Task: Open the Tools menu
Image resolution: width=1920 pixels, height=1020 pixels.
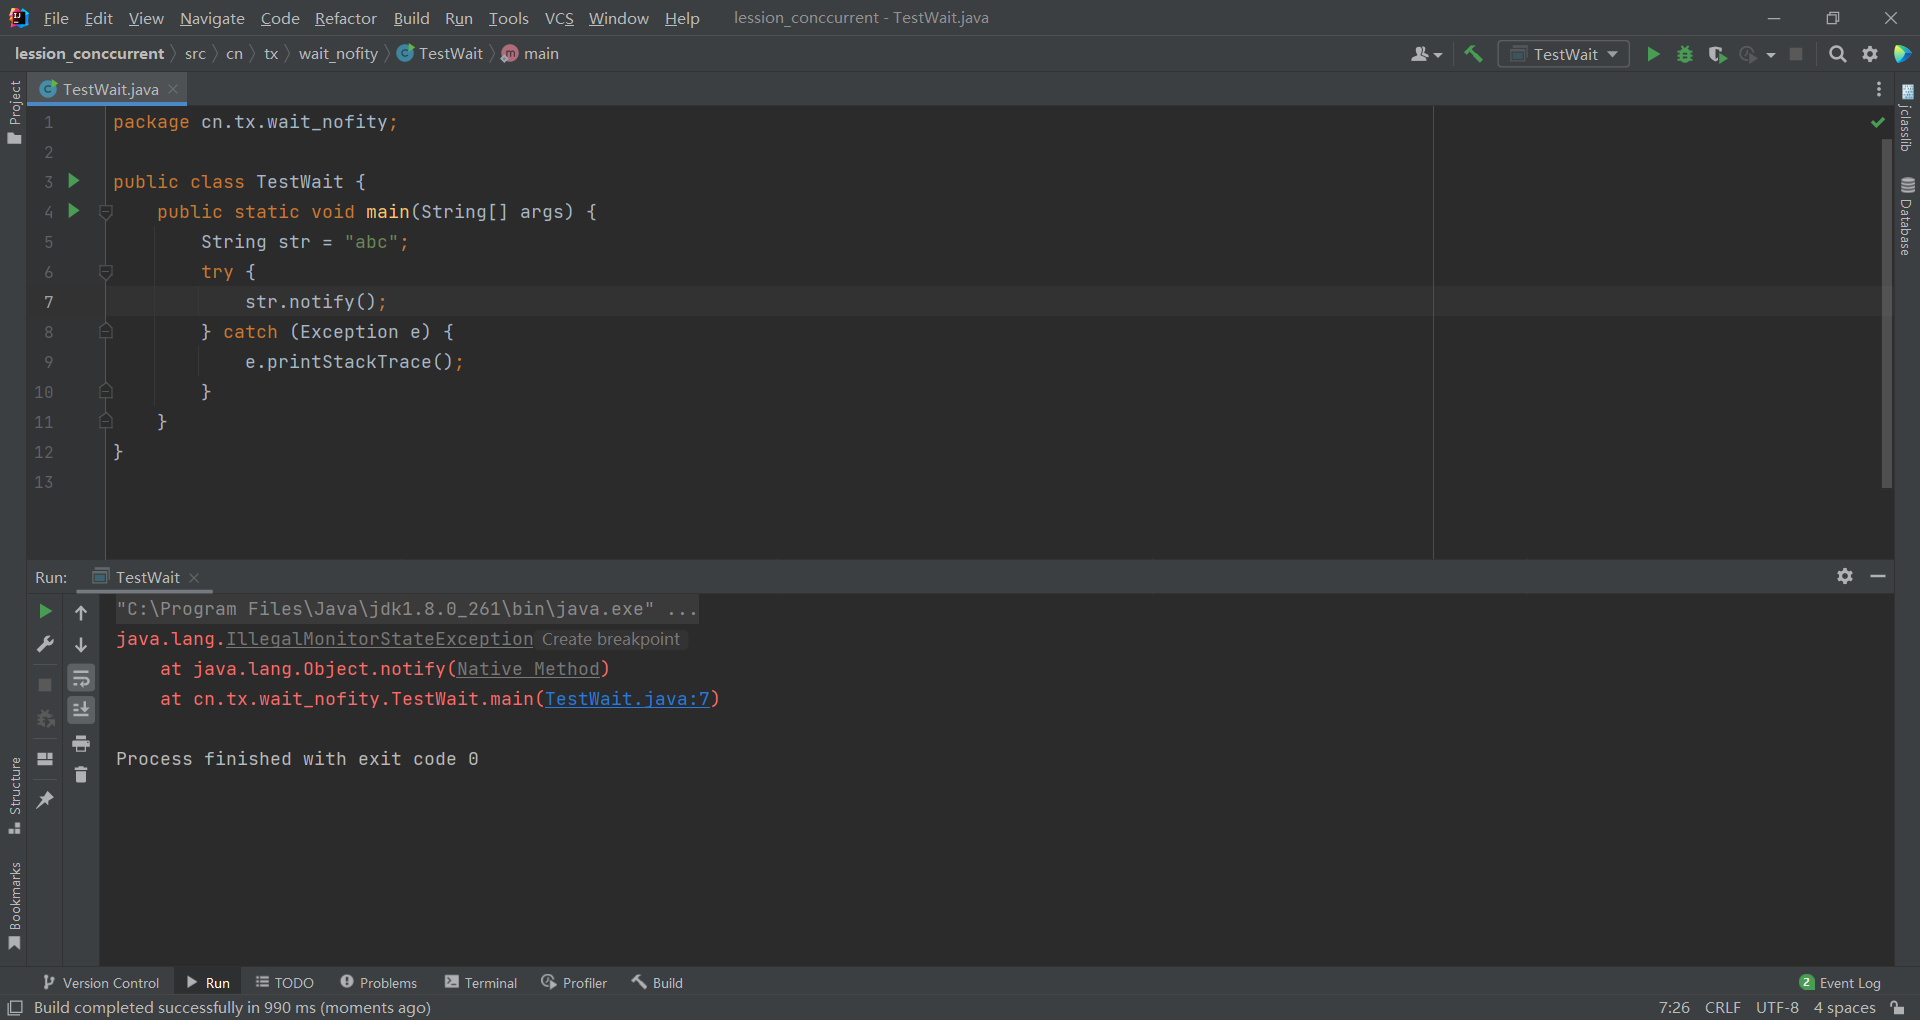Action: point(508,18)
